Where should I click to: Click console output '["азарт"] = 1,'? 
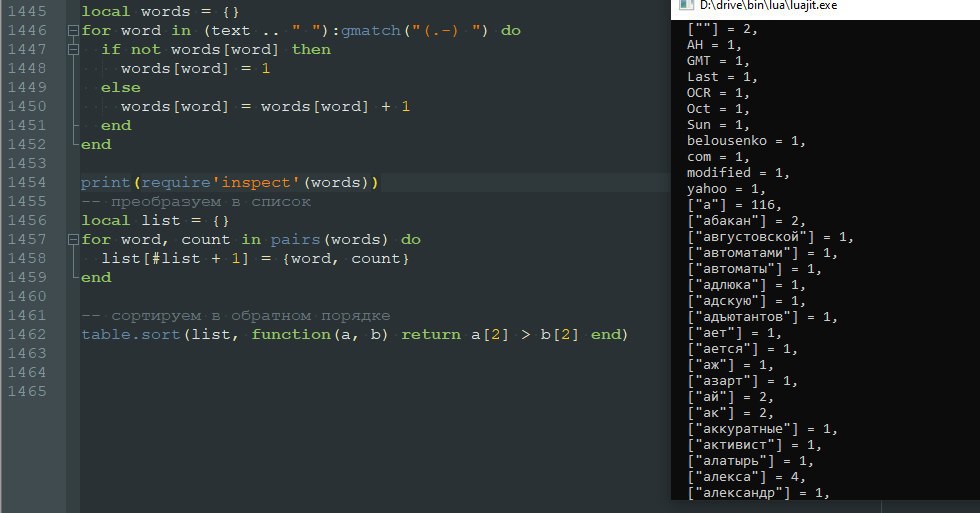tap(742, 381)
